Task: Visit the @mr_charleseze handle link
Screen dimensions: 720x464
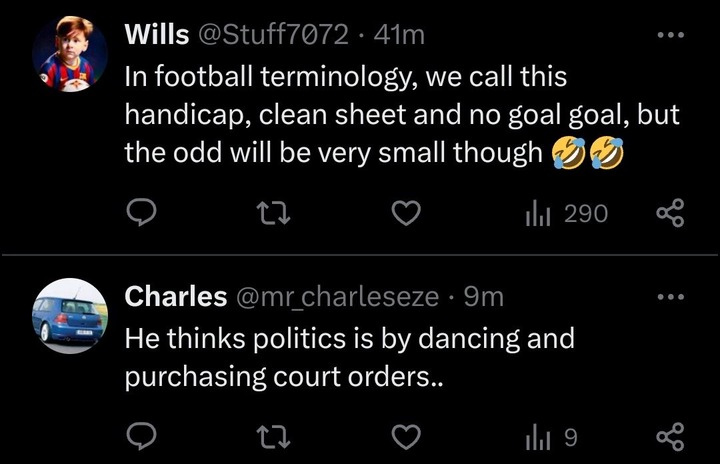Action: [x=337, y=297]
